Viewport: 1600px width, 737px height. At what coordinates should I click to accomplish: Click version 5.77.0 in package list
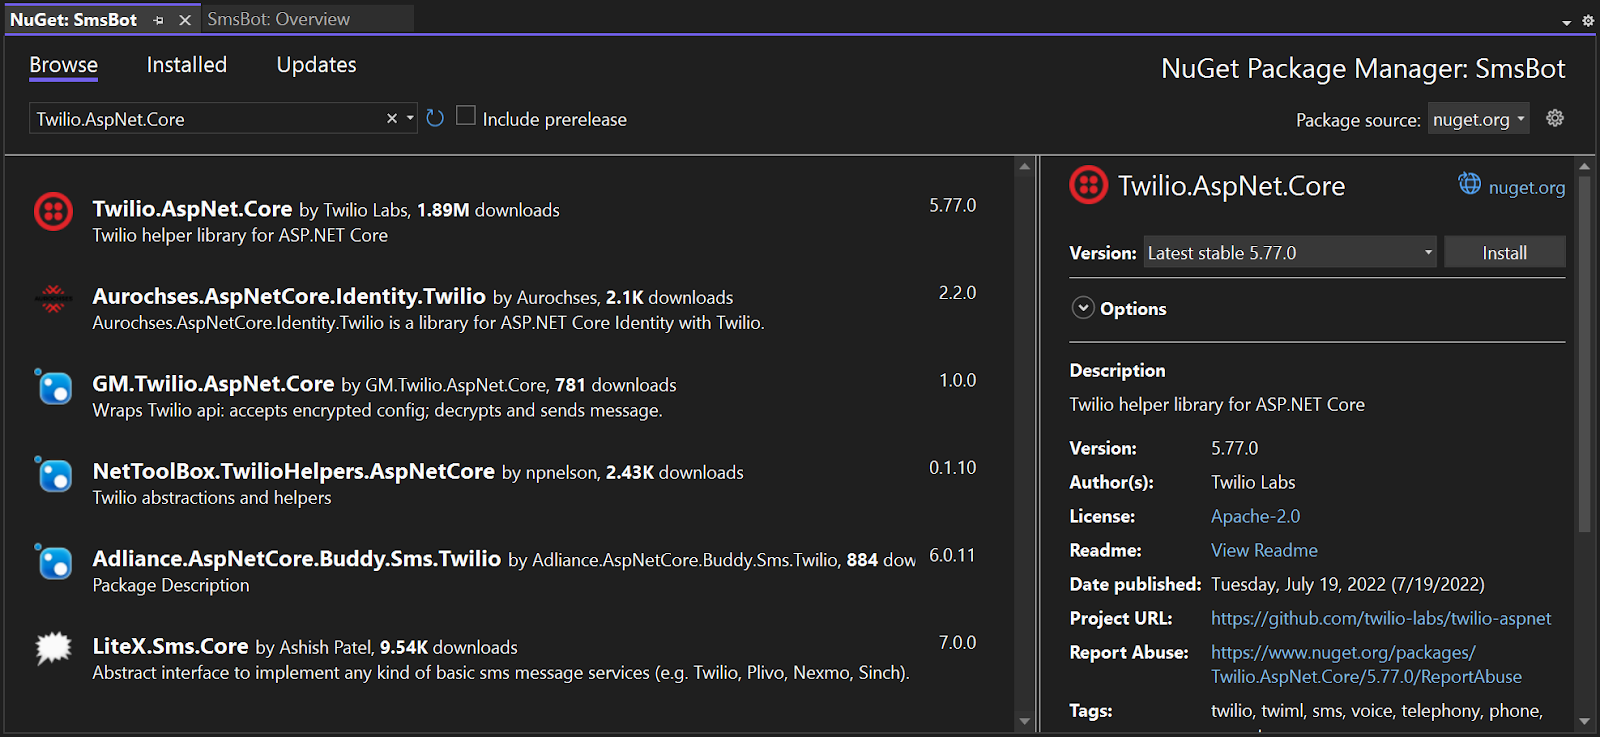952,205
